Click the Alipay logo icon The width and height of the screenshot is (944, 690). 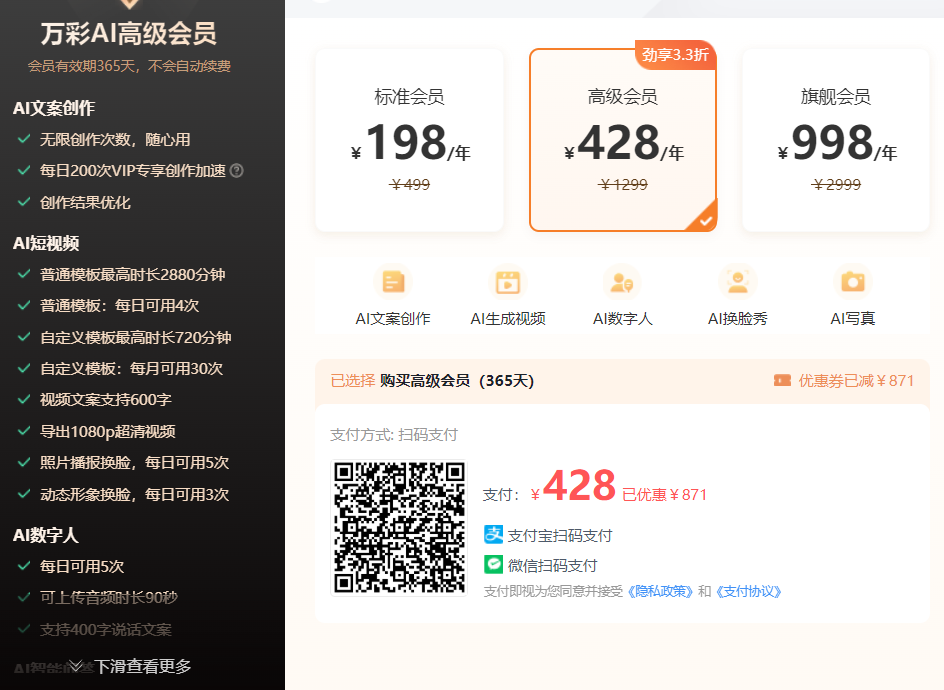[x=494, y=535]
